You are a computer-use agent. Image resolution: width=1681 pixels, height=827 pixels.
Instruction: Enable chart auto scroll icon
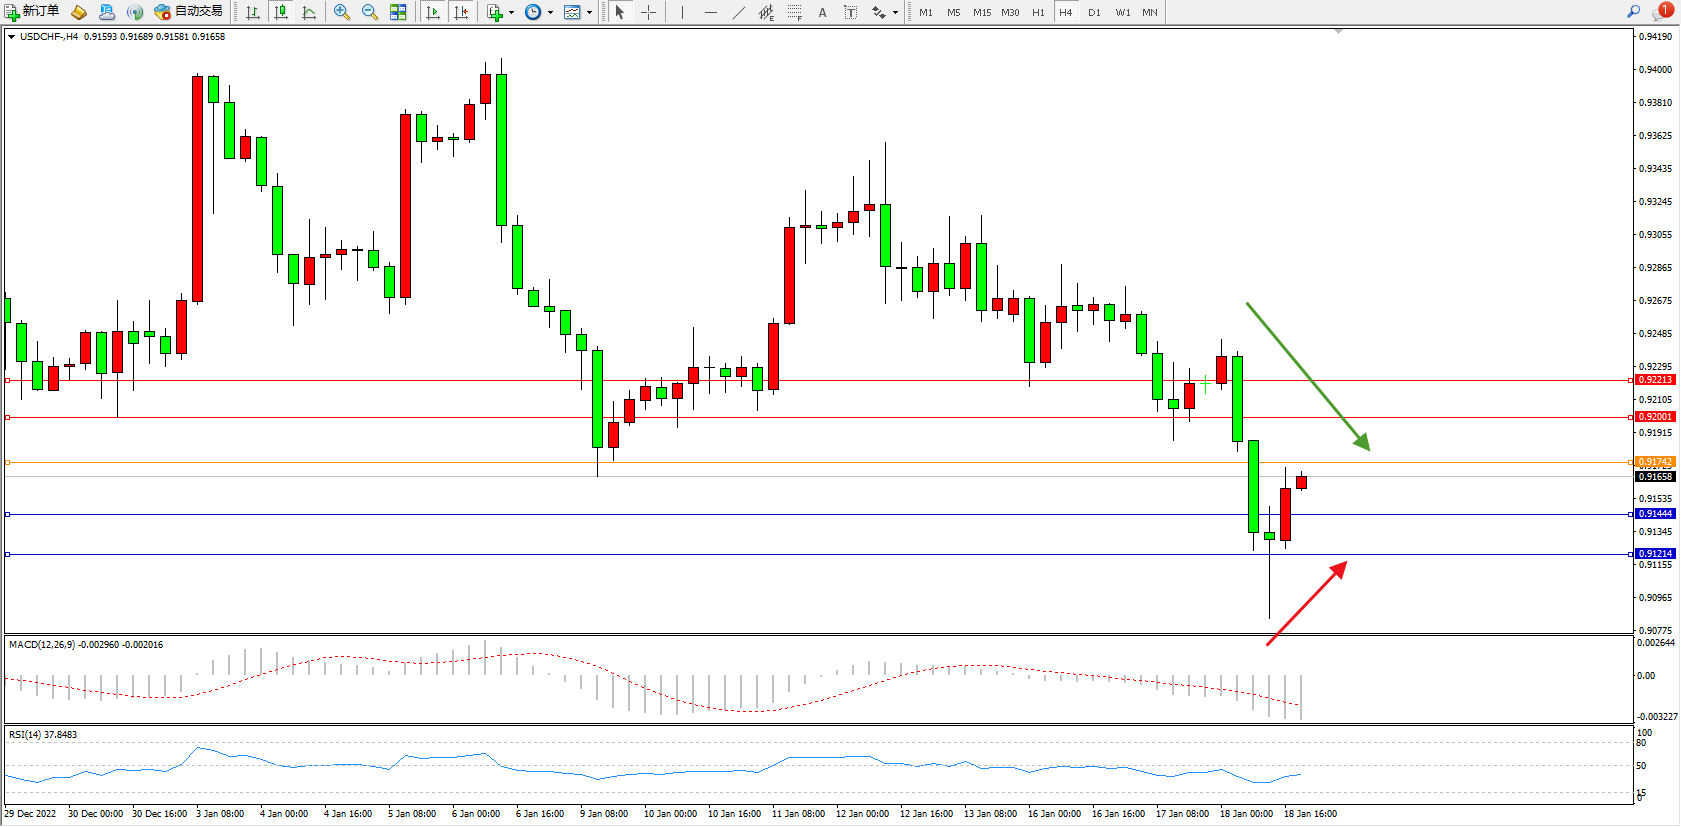click(x=433, y=12)
